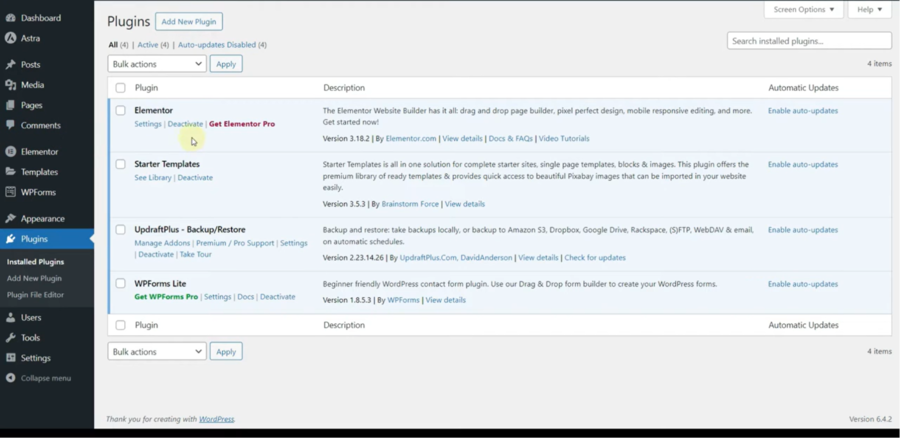This screenshot has height=438, width=900.
Task: Filter plugins by Active
Action: coord(148,45)
